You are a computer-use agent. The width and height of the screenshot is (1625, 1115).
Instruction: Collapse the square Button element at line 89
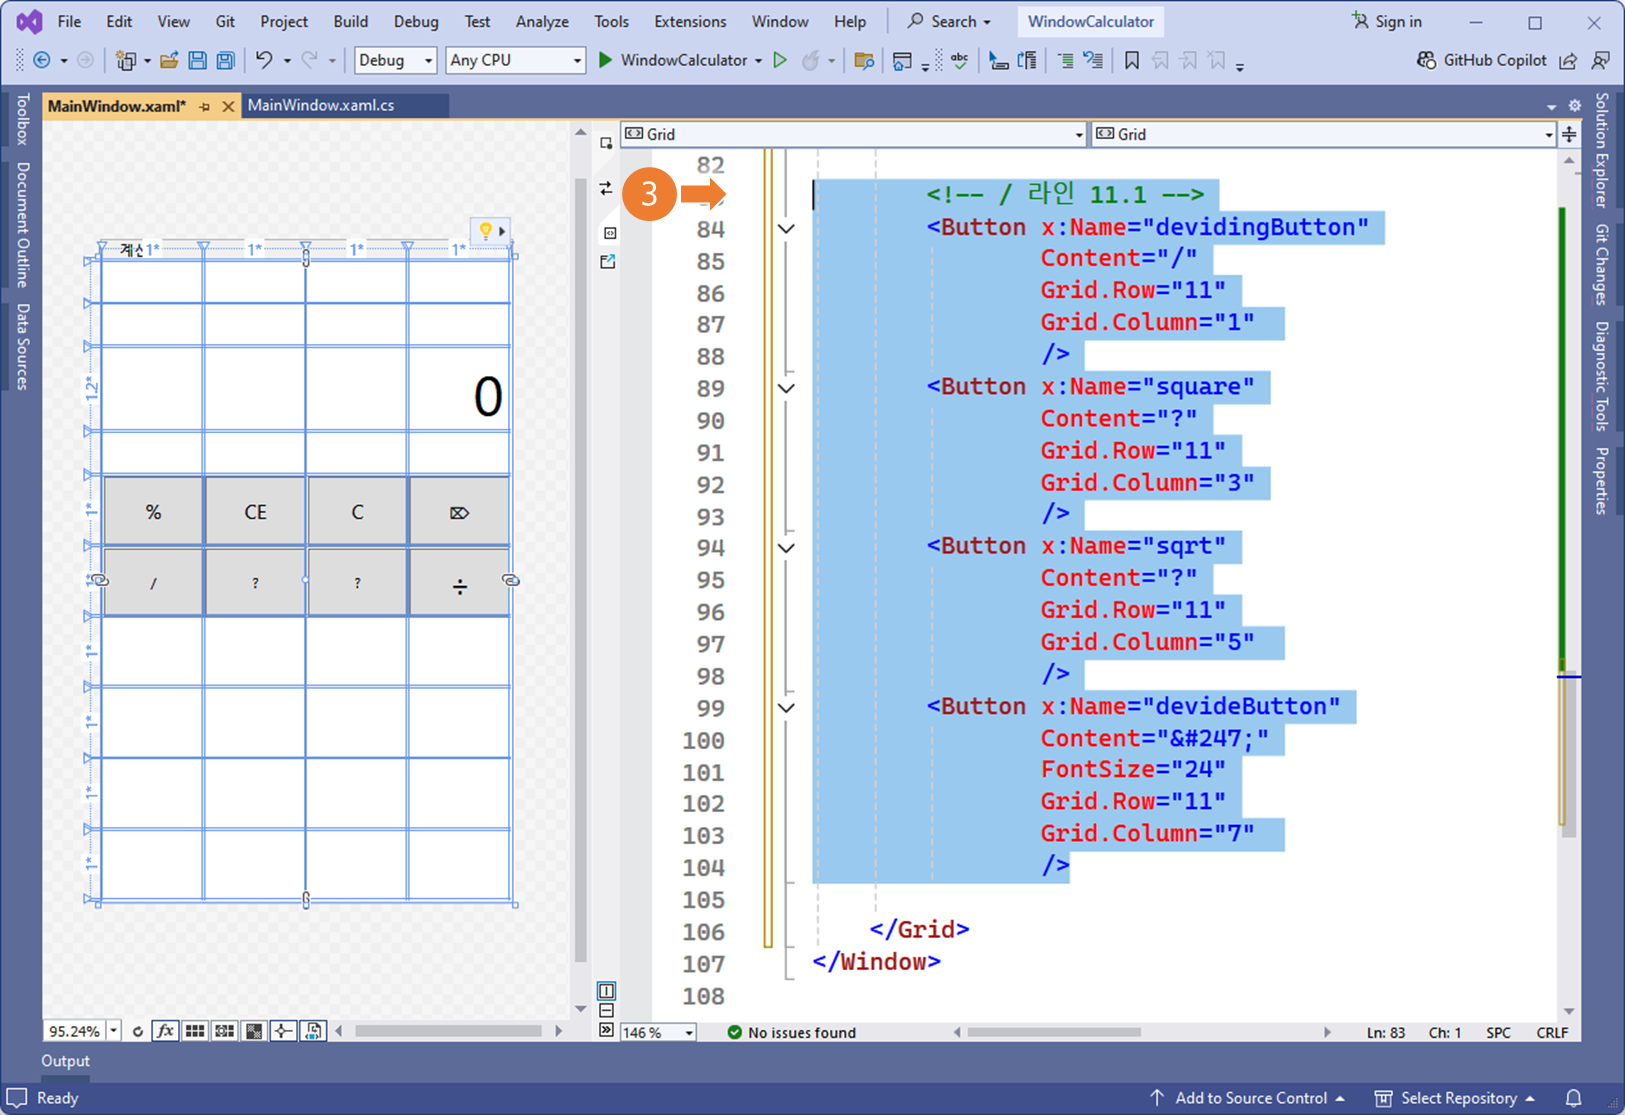(787, 389)
